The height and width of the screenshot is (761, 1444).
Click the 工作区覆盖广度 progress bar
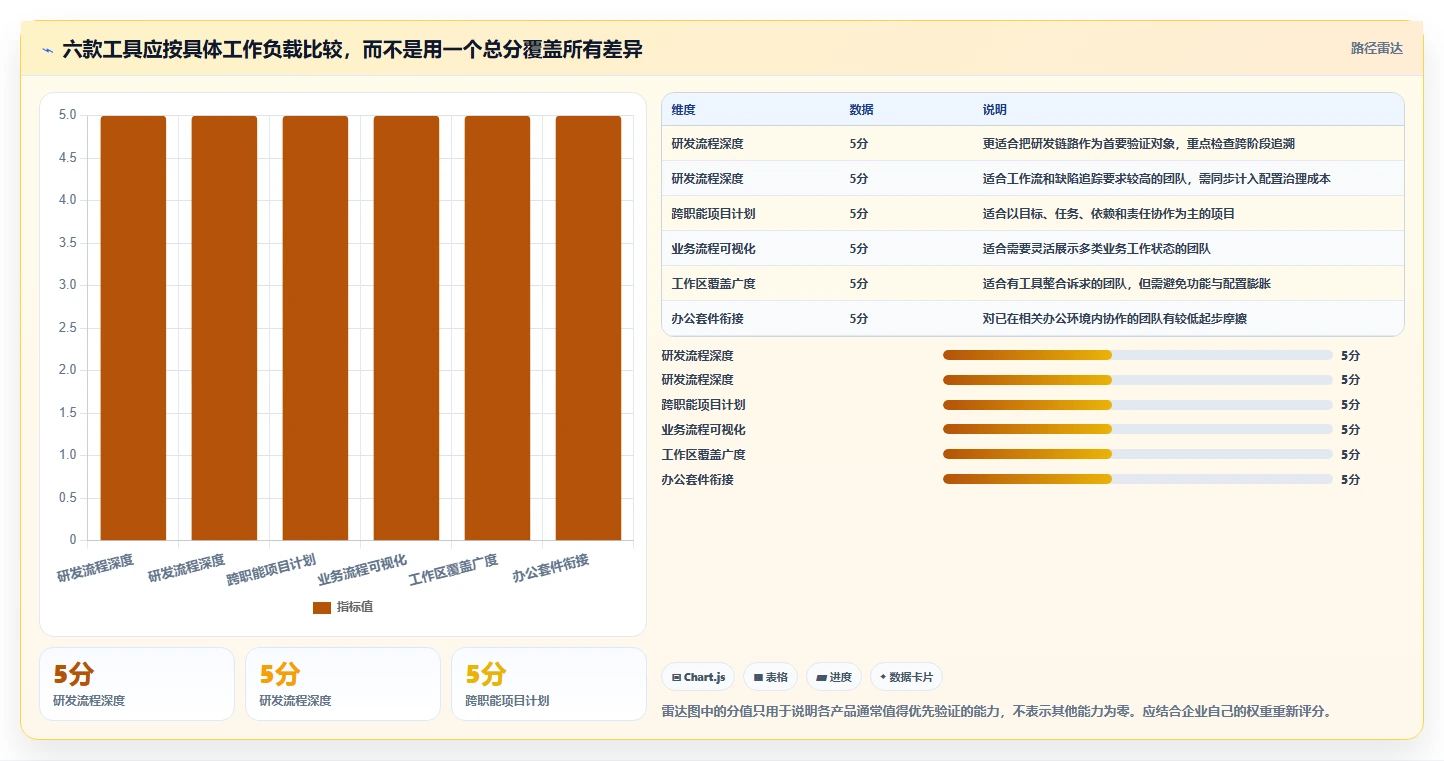click(1138, 455)
